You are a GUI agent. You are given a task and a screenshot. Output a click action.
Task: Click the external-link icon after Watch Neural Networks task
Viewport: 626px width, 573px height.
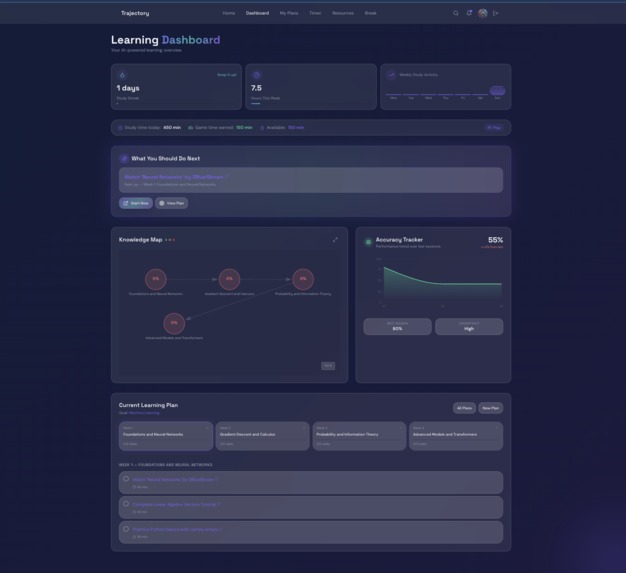pyautogui.click(x=217, y=480)
